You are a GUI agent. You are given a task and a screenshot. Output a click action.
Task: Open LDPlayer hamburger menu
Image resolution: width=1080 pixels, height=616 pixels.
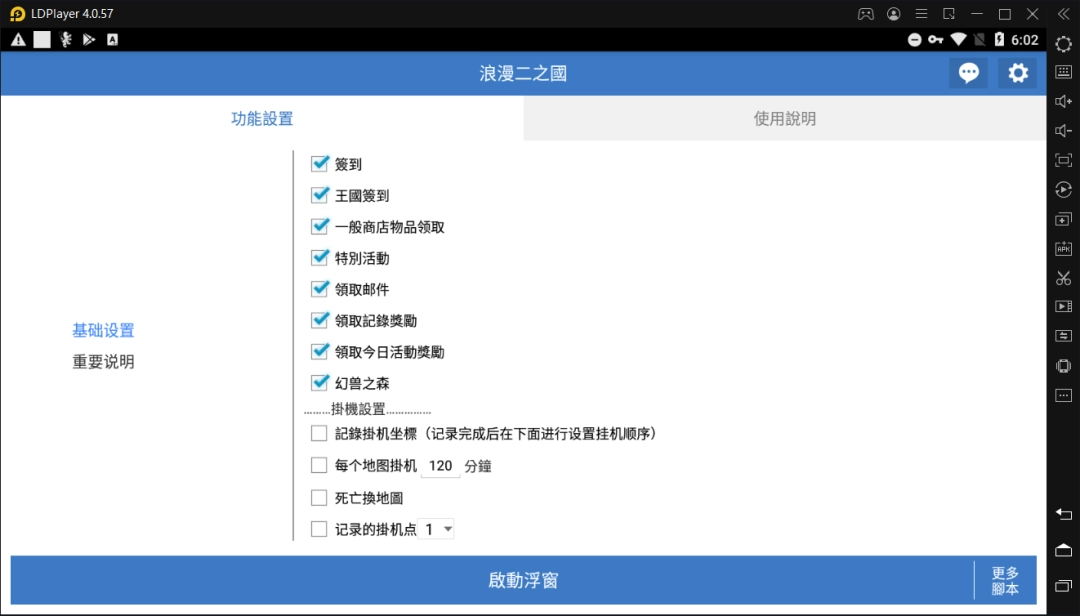(922, 14)
